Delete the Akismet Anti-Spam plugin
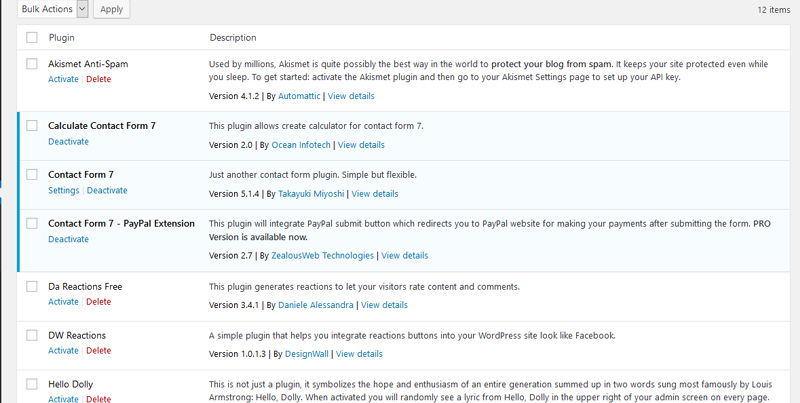 click(98, 79)
